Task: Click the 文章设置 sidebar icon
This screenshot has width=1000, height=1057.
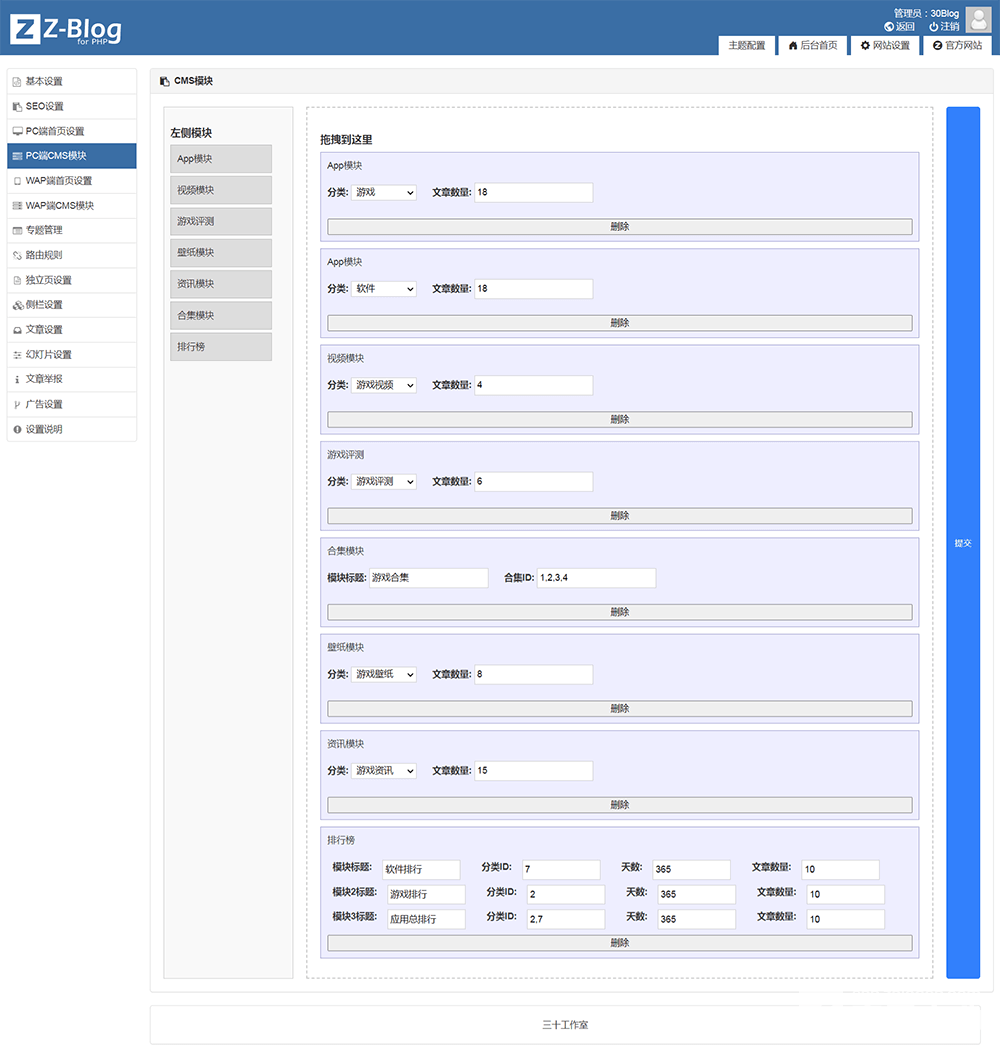Action: coord(18,330)
